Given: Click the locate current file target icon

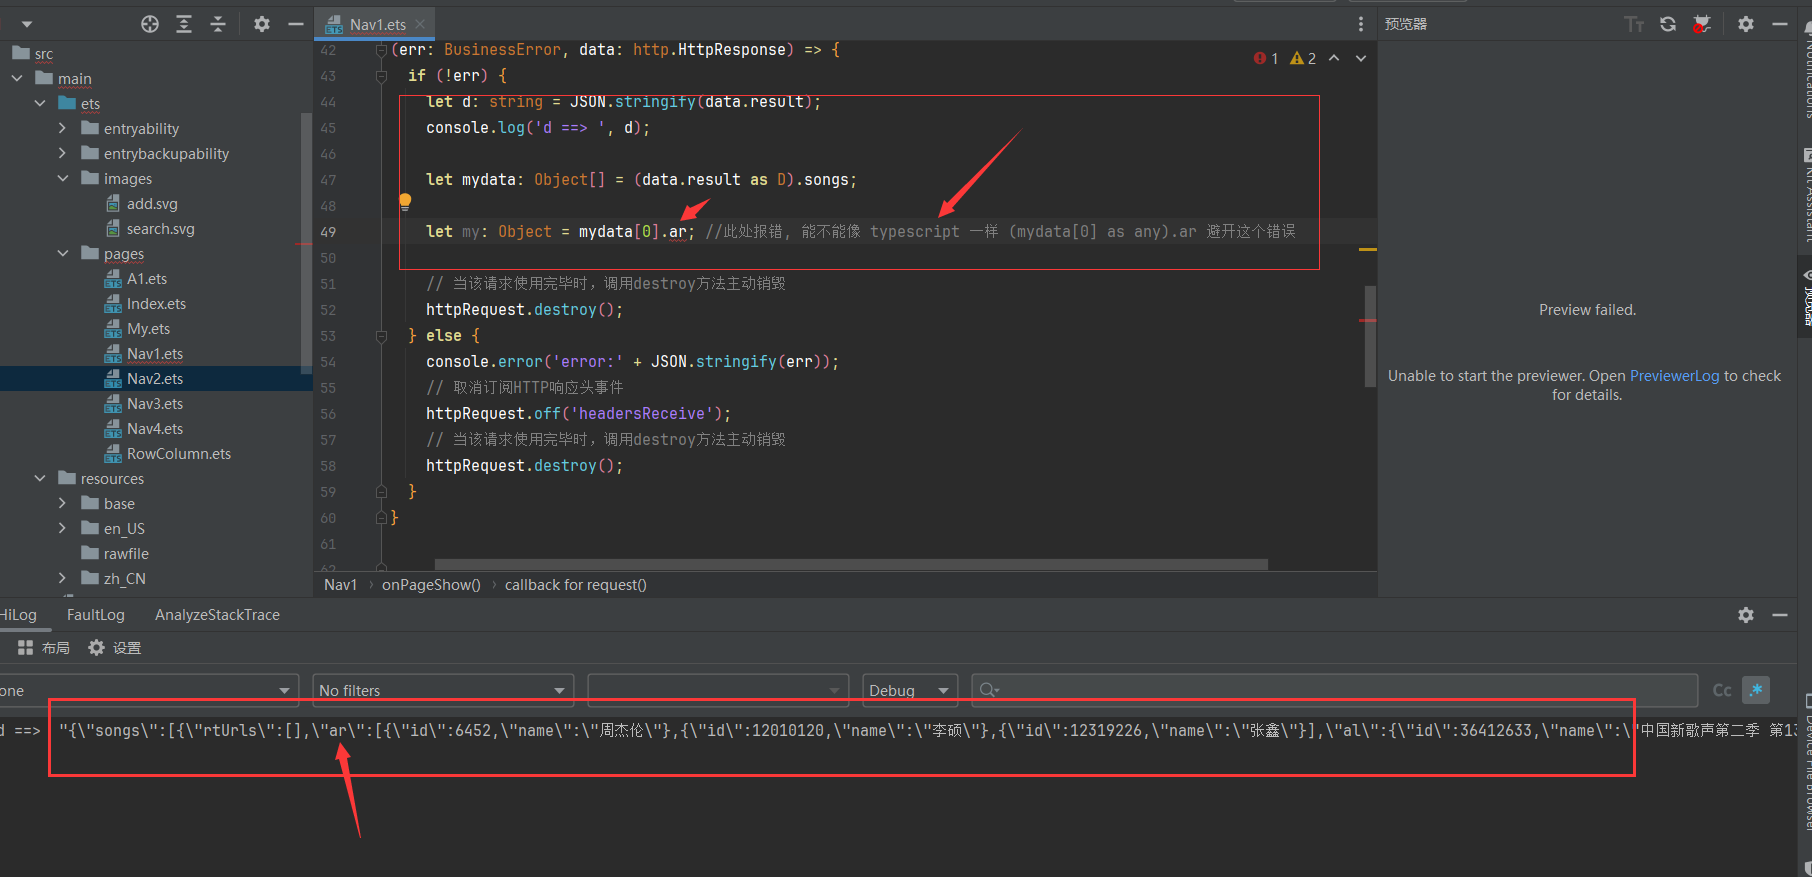Looking at the screenshot, I should pos(150,24).
